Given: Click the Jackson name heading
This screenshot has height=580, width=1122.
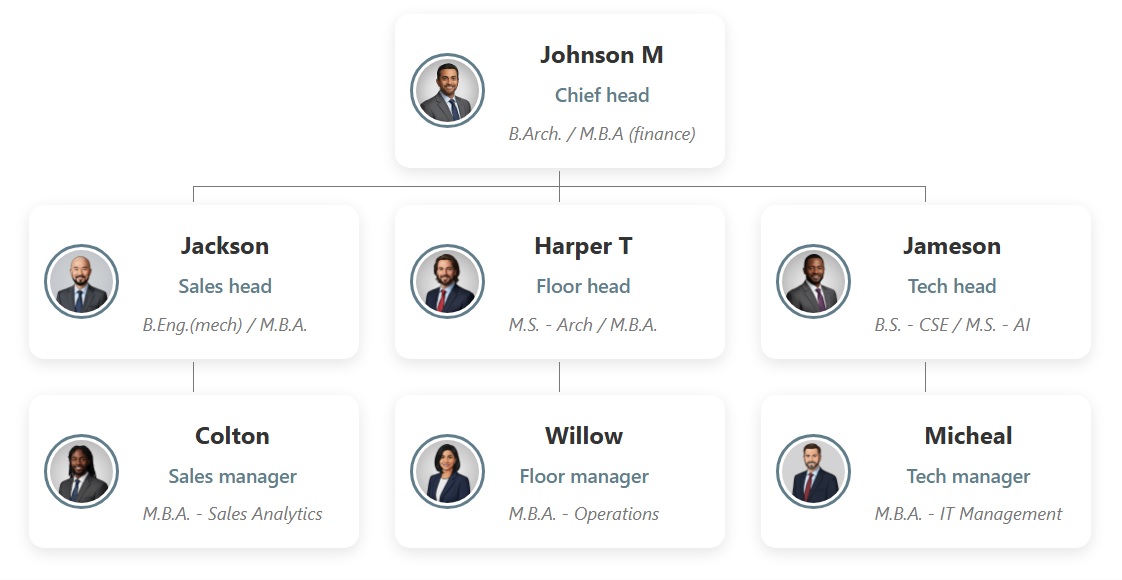Looking at the screenshot, I should click(x=225, y=246).
